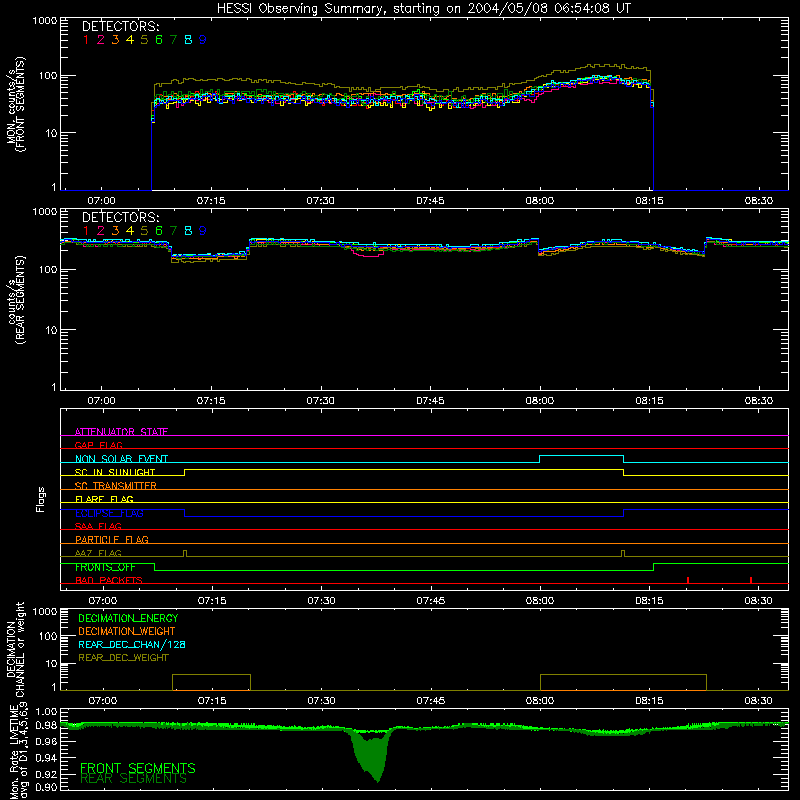Click the 08:00 time tick under rear segments plot

540,401
